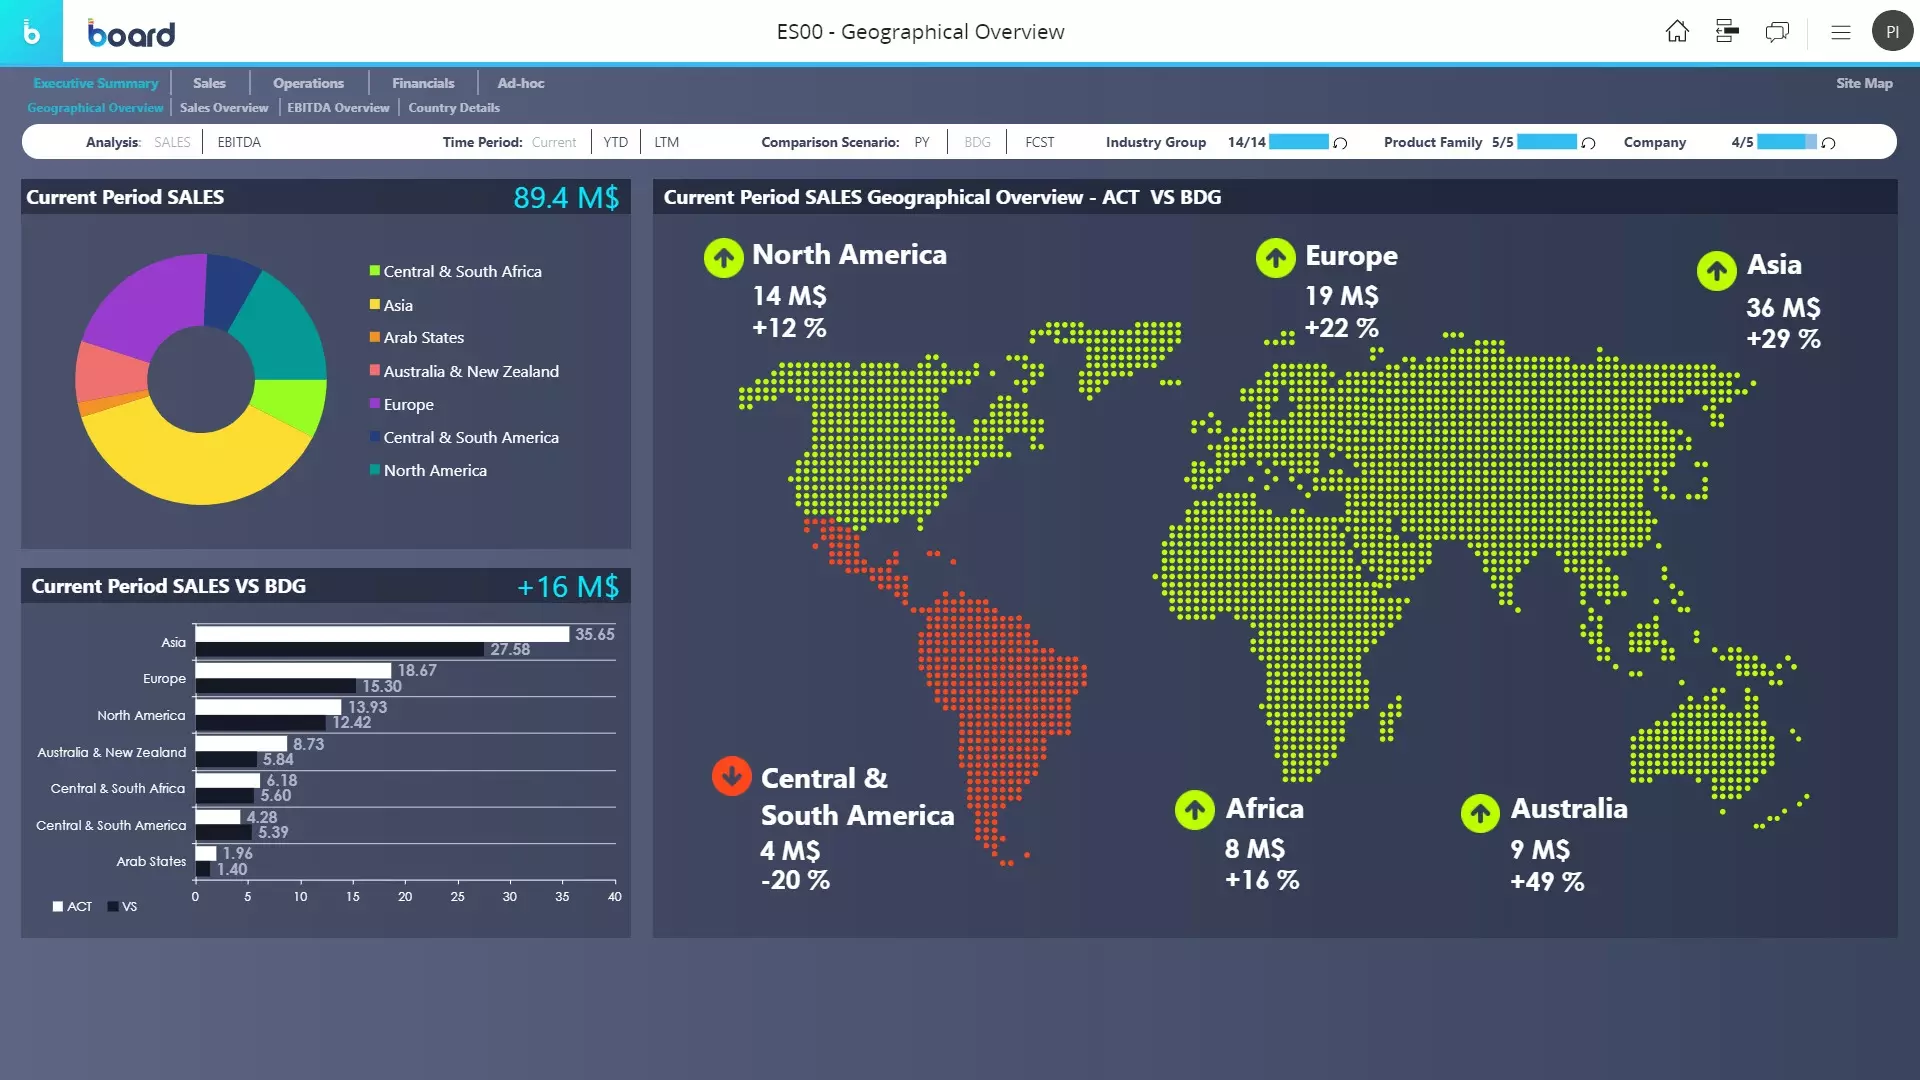Open the PI user avatar
This screenshot has height=1080, width=1920.
tap(1892, 32)
